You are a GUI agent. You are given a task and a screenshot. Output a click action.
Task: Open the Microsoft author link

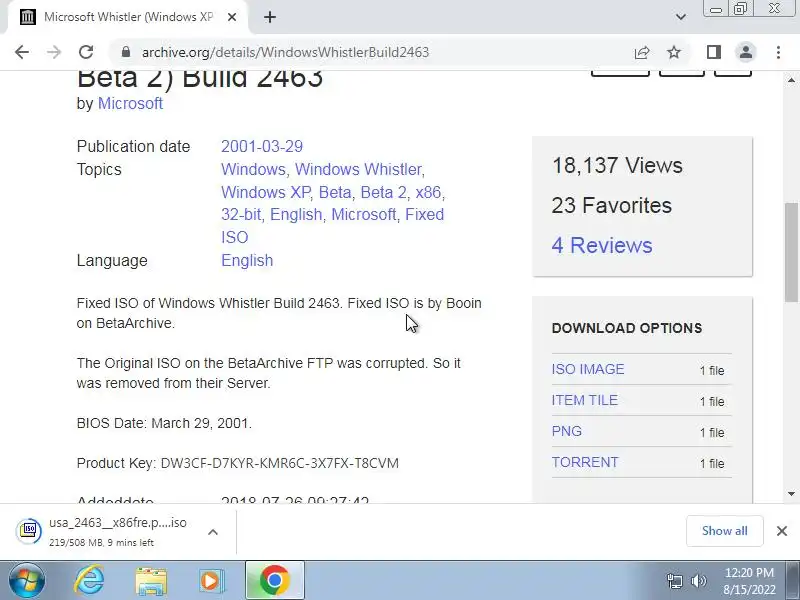(x=130, y=104)
